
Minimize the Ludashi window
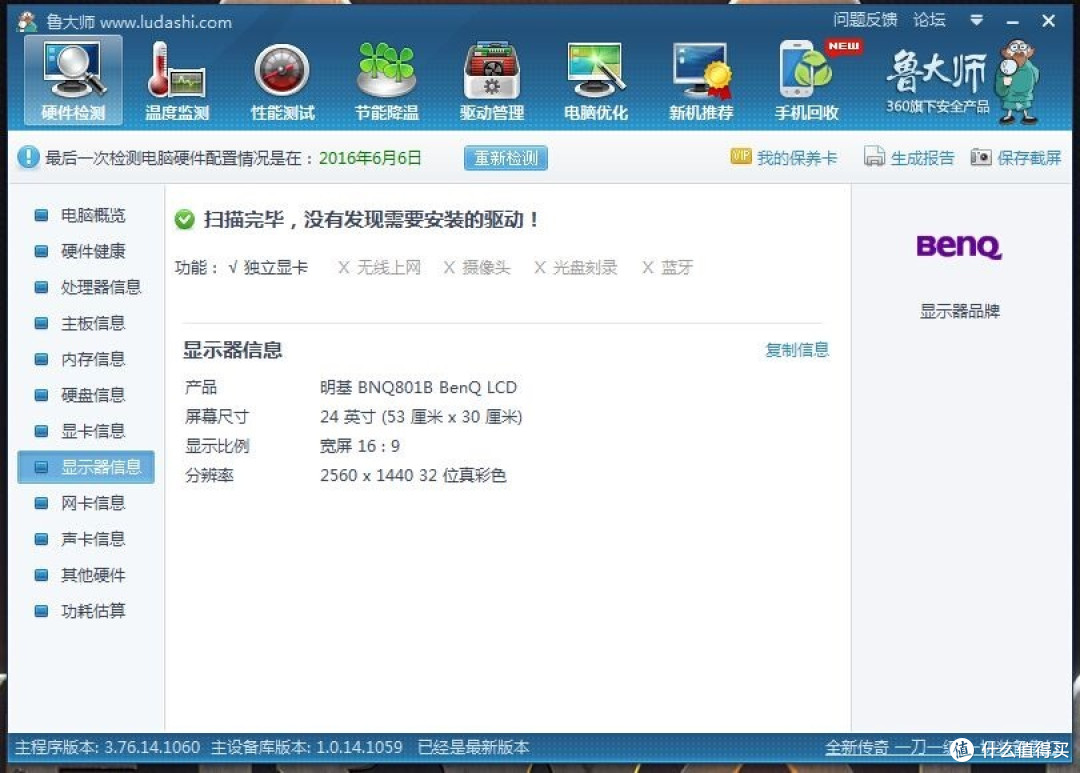1012,23
